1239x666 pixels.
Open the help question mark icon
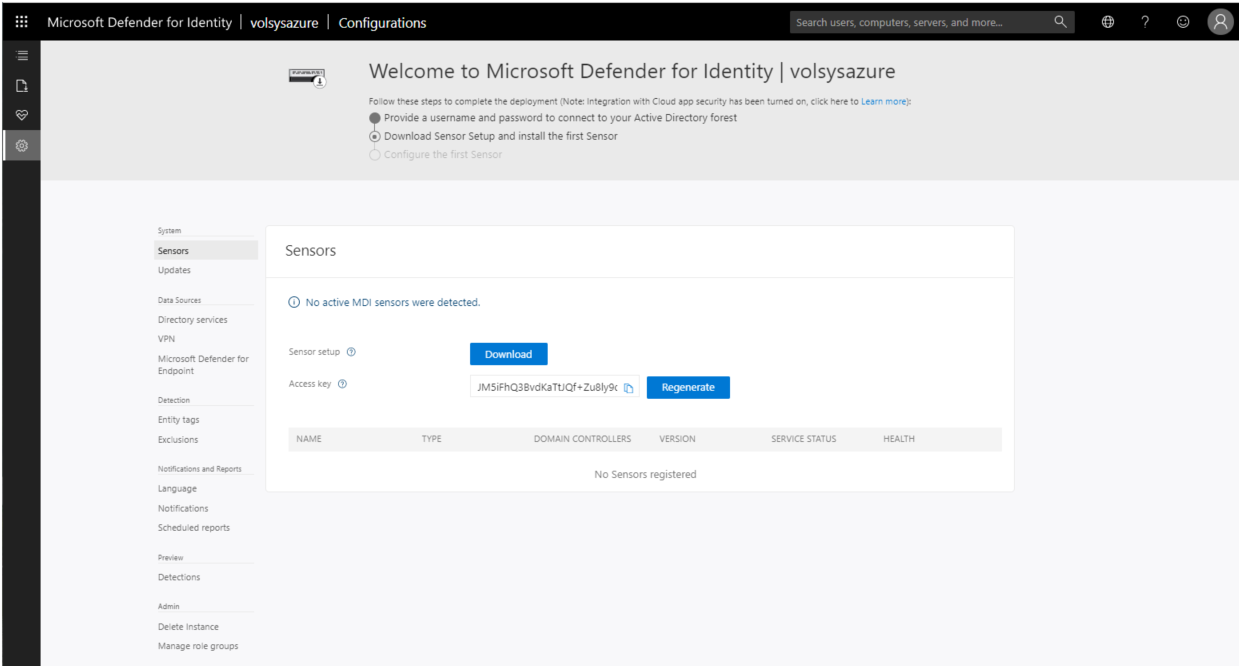coord(1145,21)
